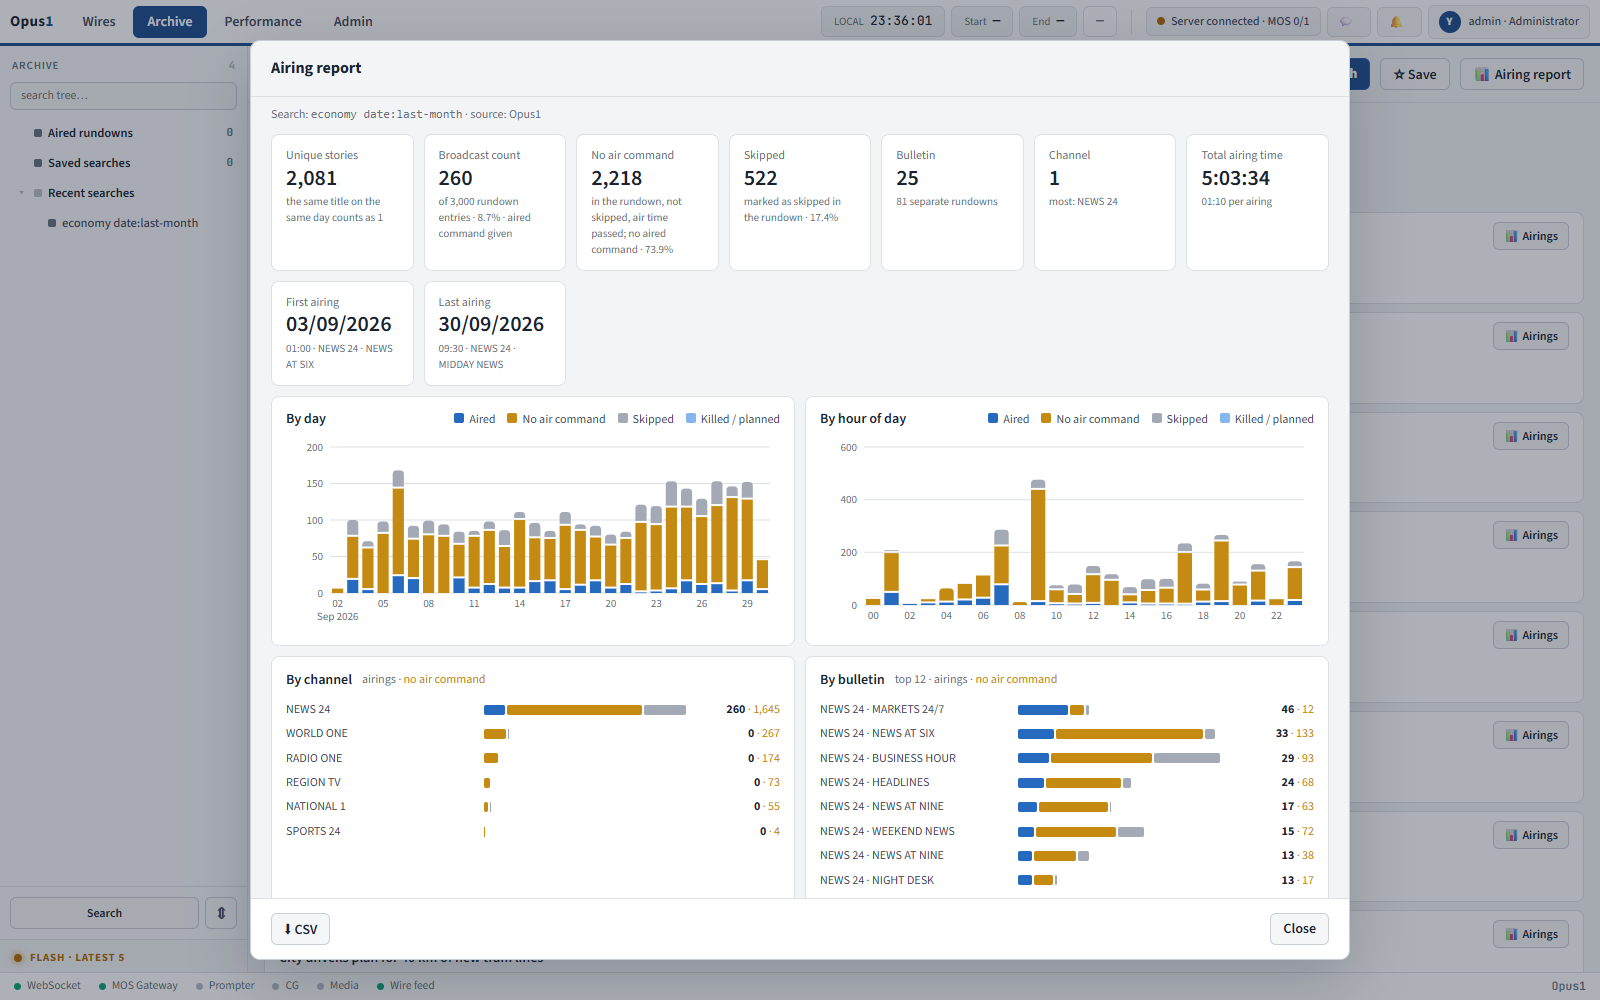Open the notifications bell
Viewport: 1600px width, 1000px height.
tap(1397, 21)
